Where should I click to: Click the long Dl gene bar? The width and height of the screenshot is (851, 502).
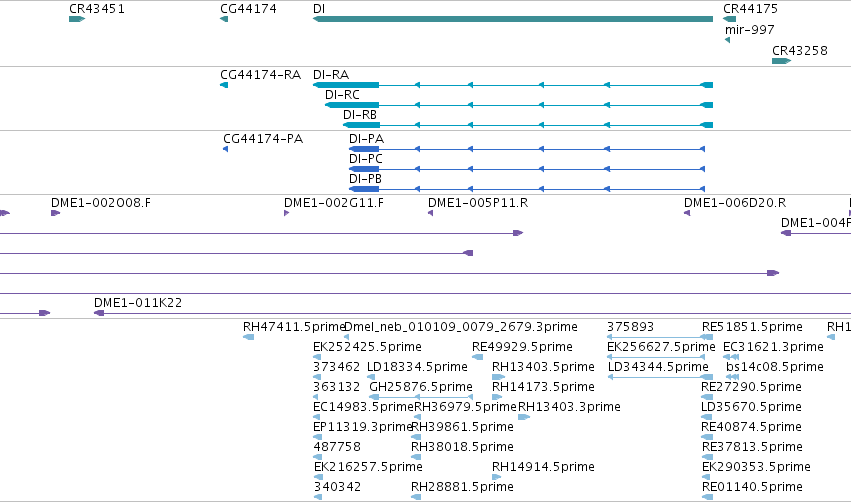[513, 19]
